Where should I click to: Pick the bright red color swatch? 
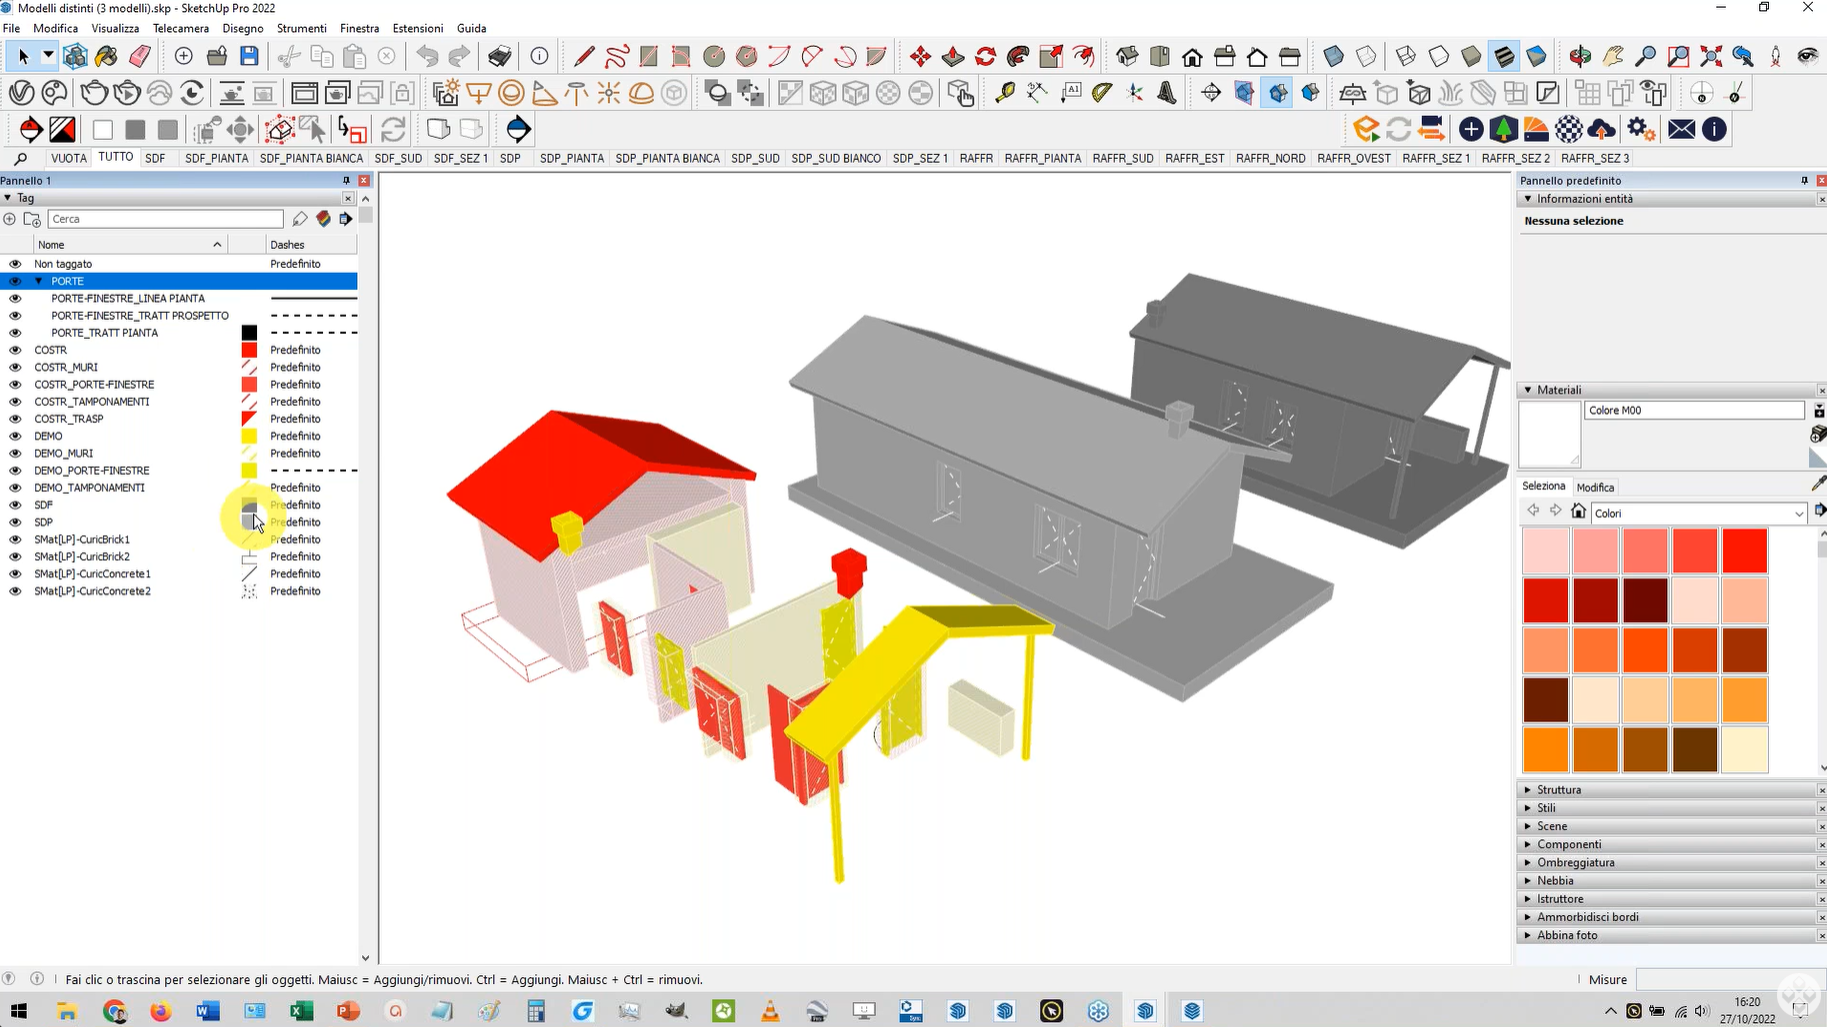coord(1744,551)
